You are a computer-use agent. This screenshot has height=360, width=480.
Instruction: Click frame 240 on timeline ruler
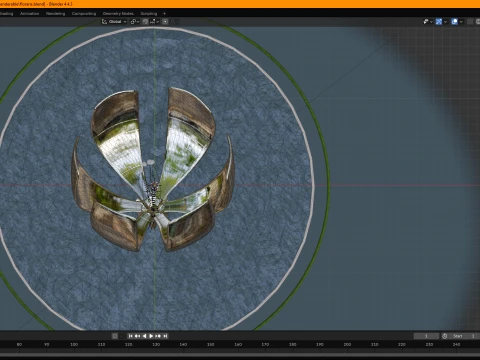[x=457, y=344]
